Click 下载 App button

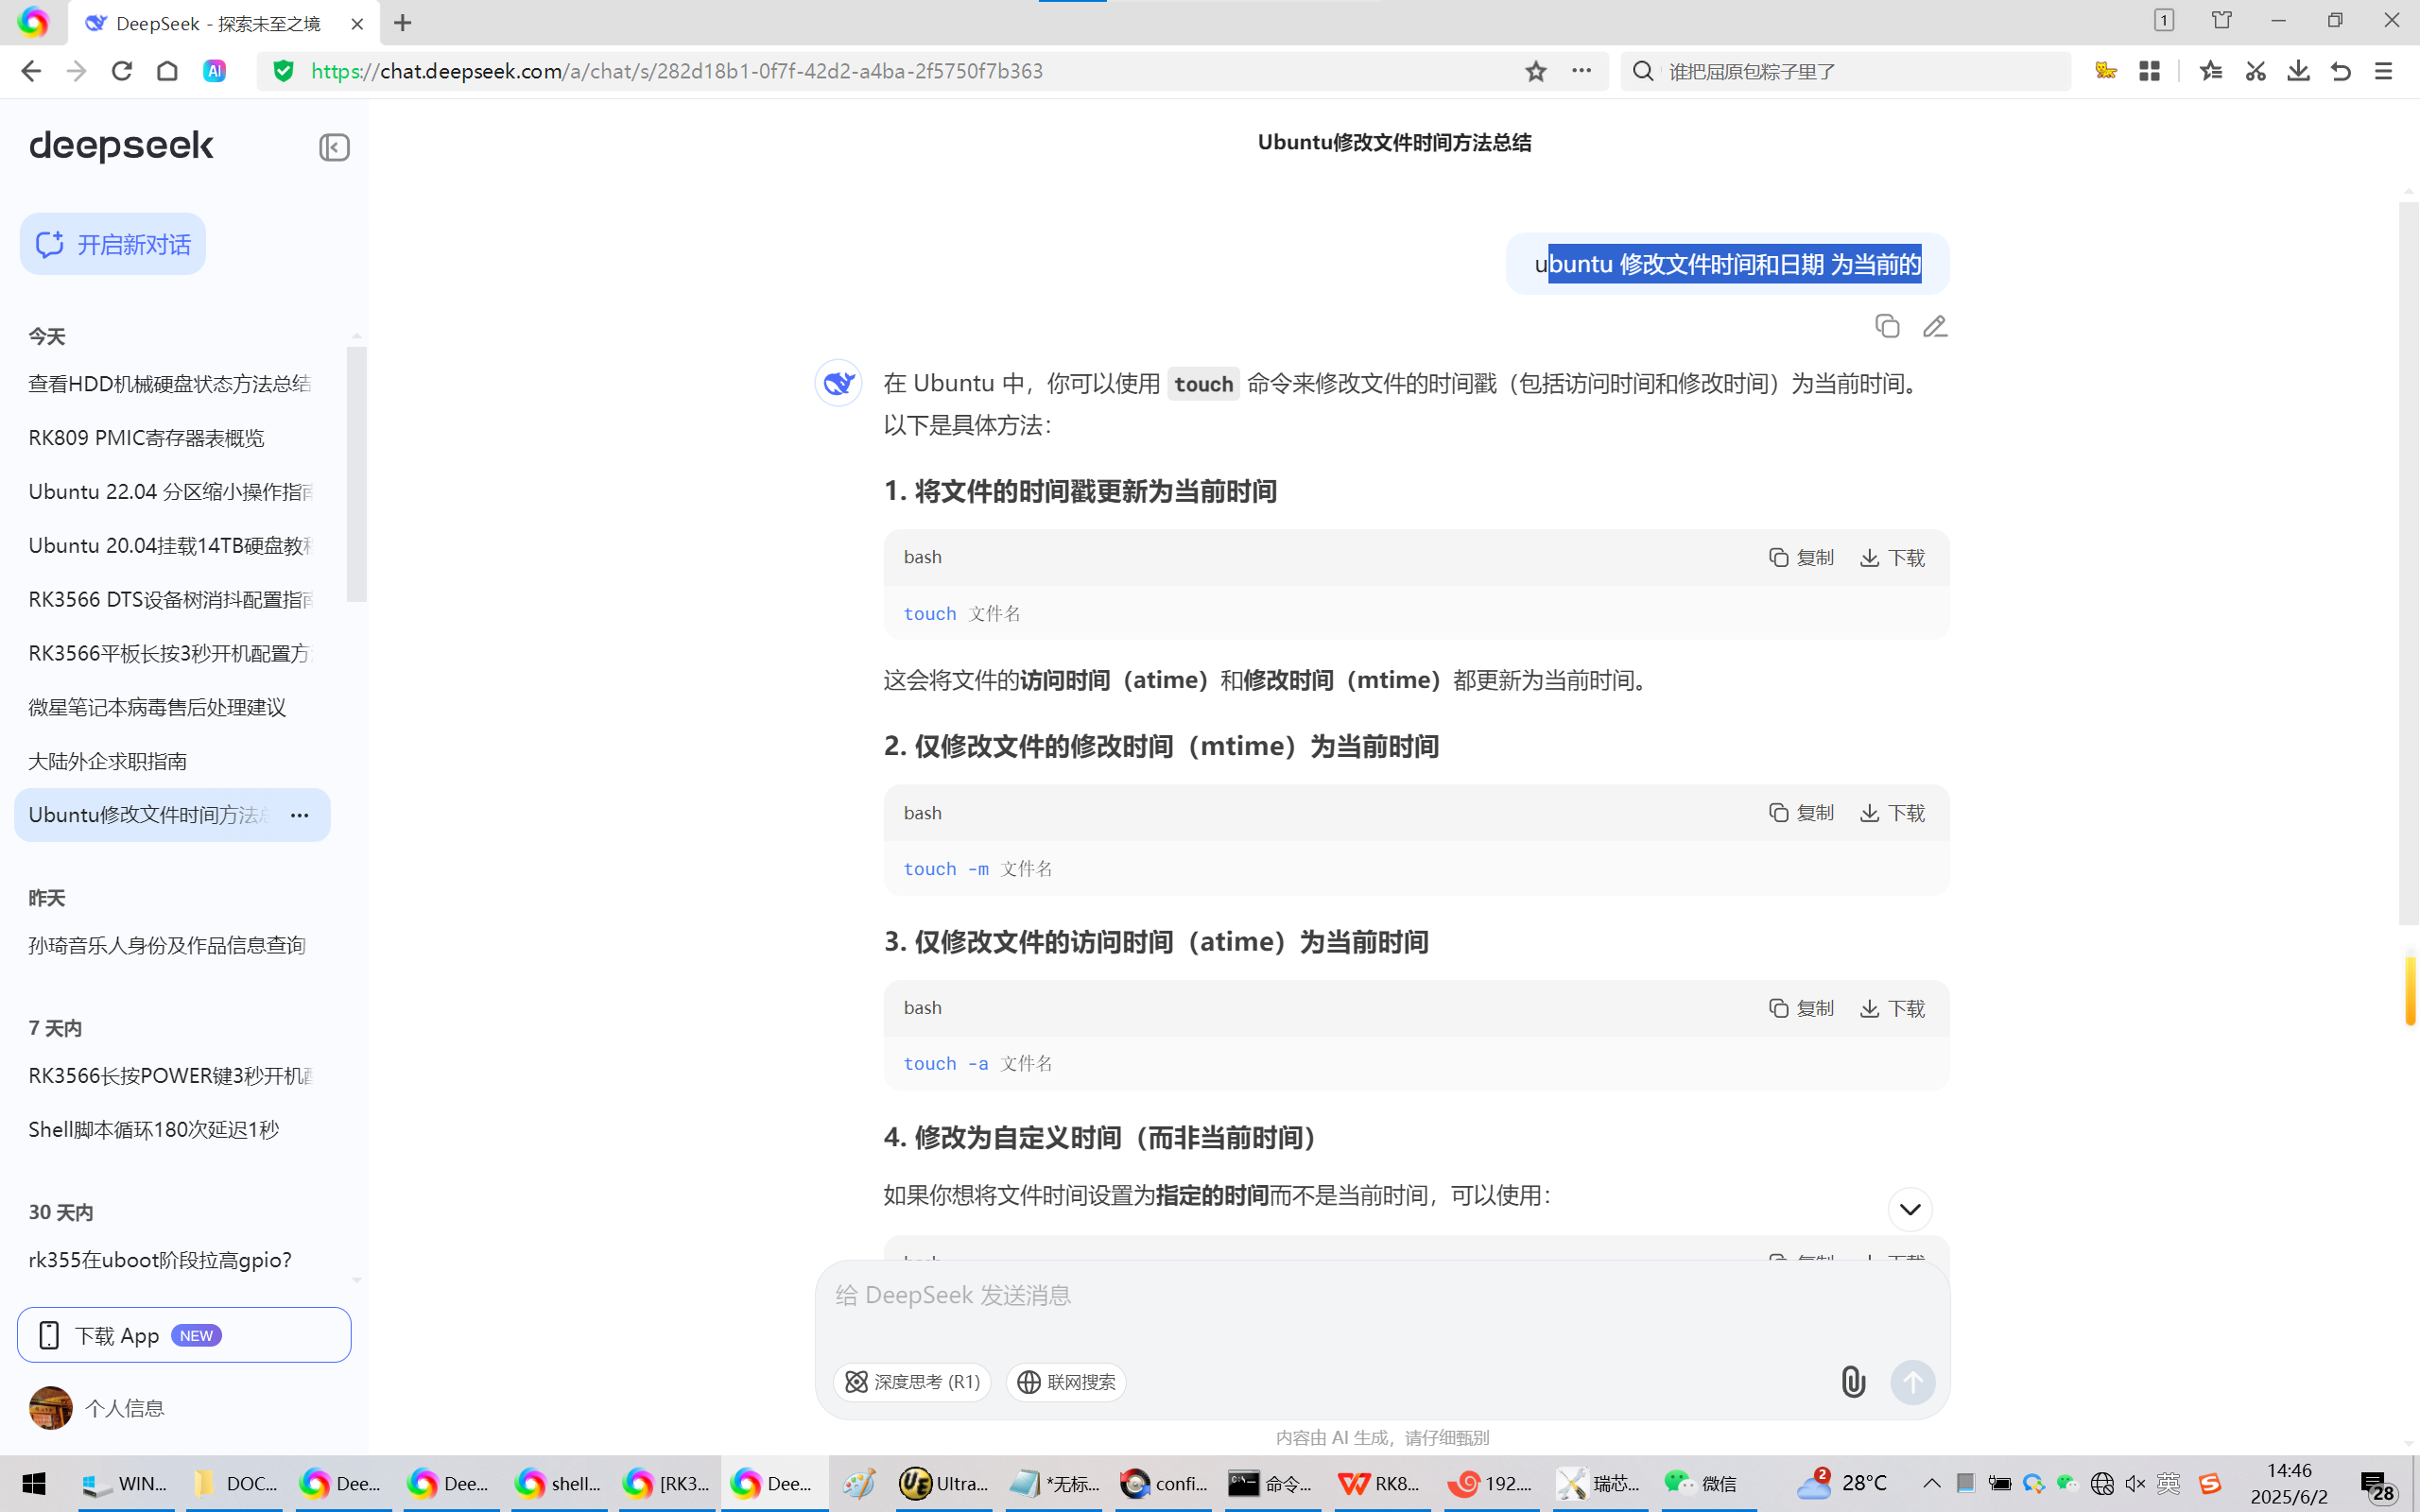tap(184, 1335)
